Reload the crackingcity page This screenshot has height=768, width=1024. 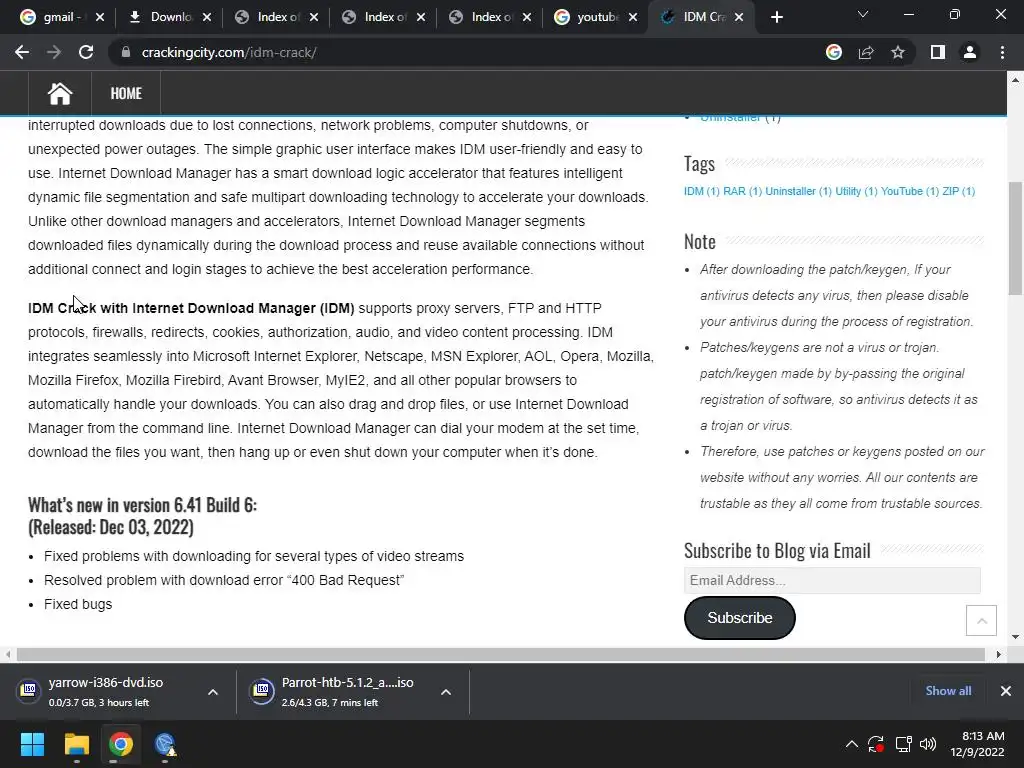click(86, 52)
